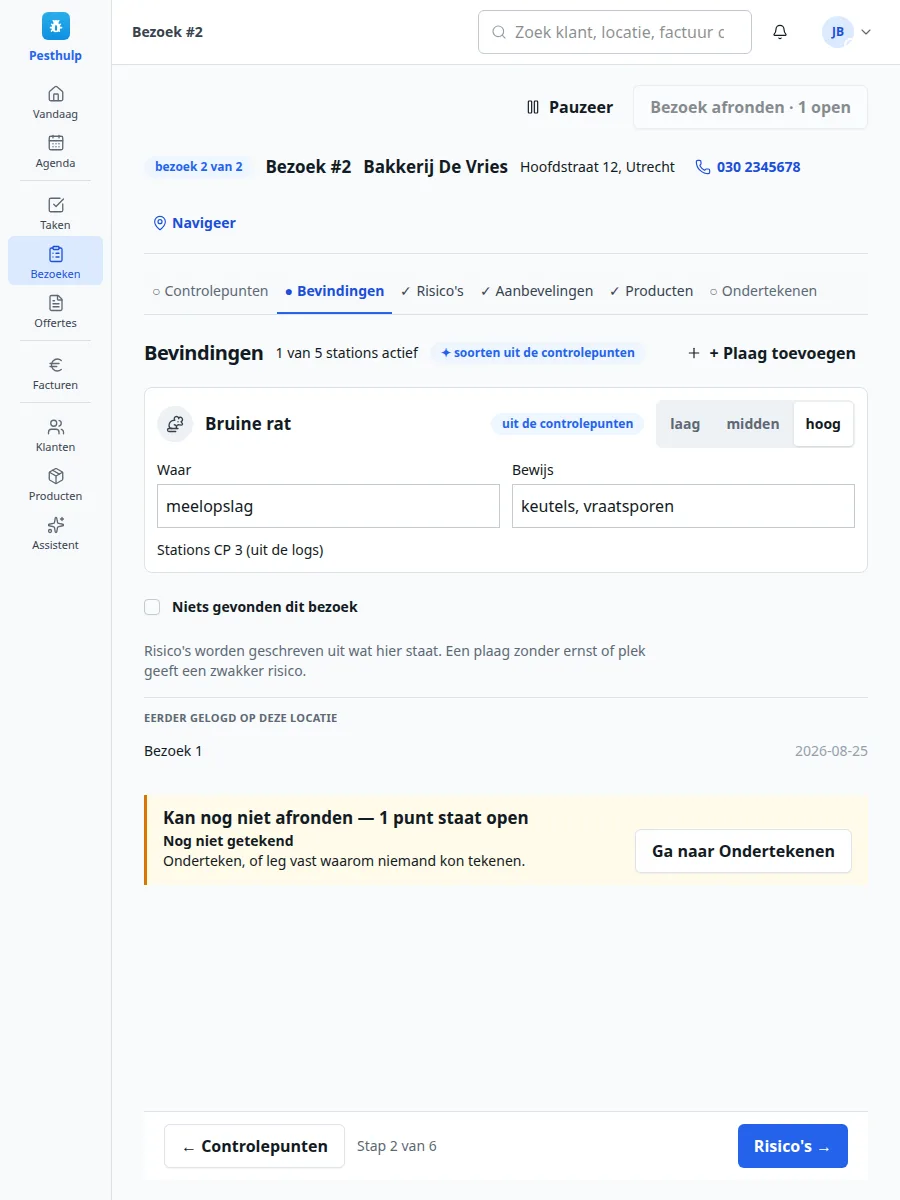
Task: Click the Bruine rat pest icon
Action: (x=175, y=424)
